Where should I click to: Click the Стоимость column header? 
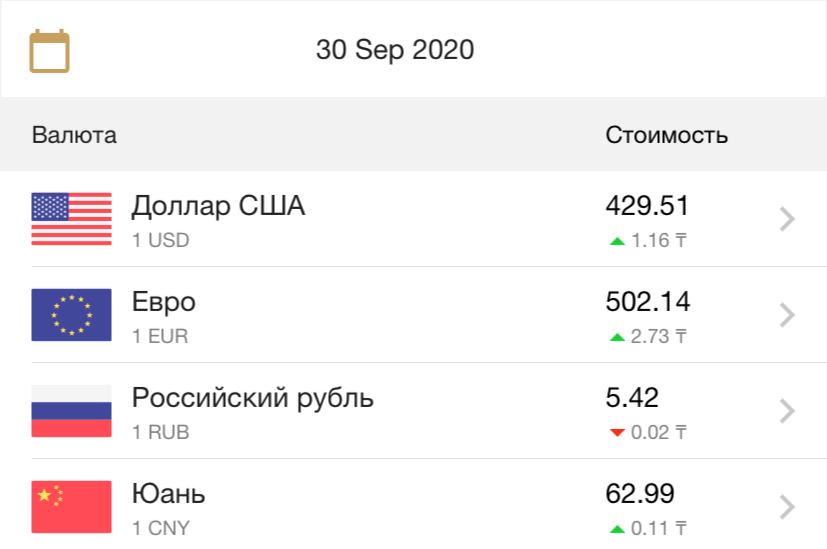click(x=667, y=135)
